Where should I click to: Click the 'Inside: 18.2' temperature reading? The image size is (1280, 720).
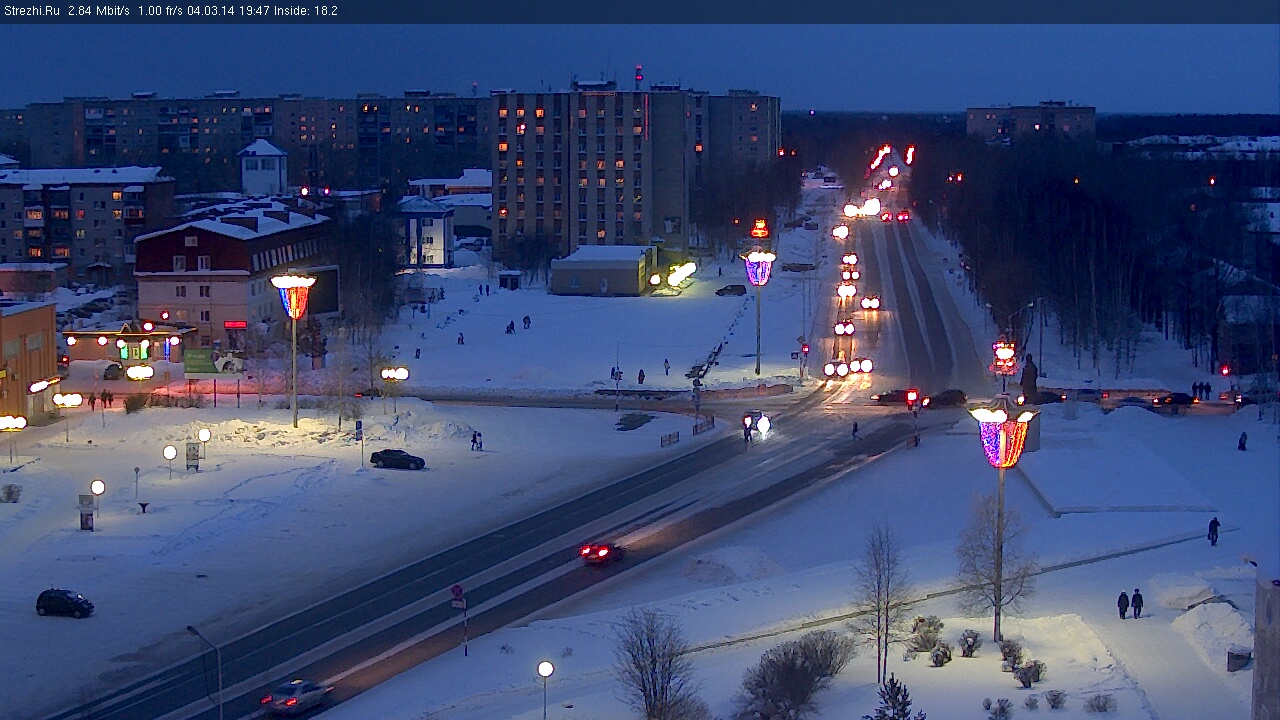(x=306, y=11)
